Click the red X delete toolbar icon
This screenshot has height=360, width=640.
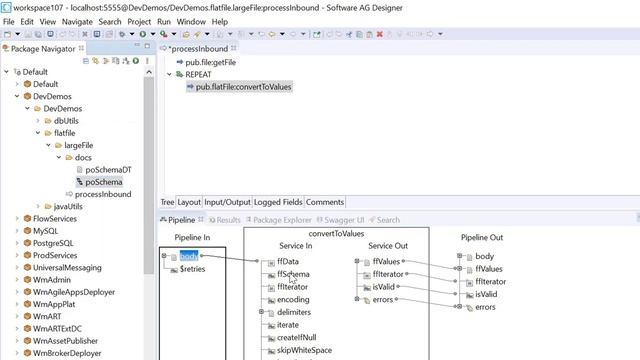pyautogui.click(x=380, y=34)
